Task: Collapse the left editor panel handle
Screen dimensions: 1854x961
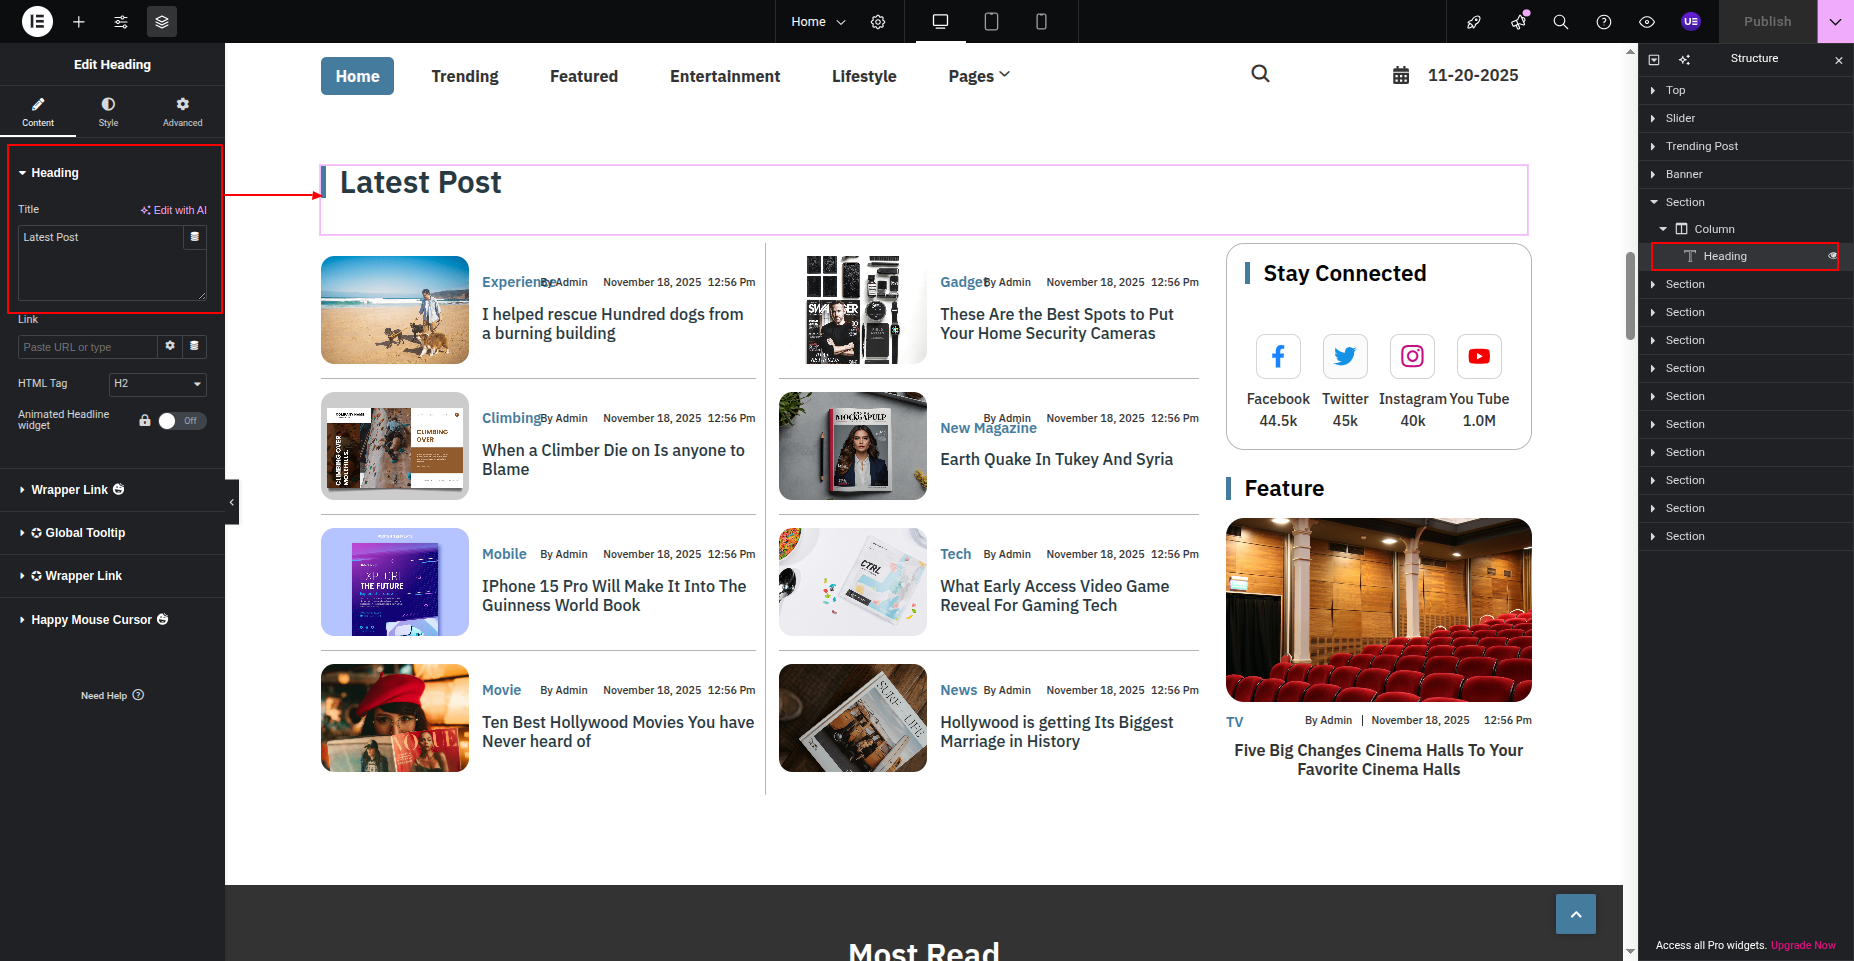Action: 232,502
